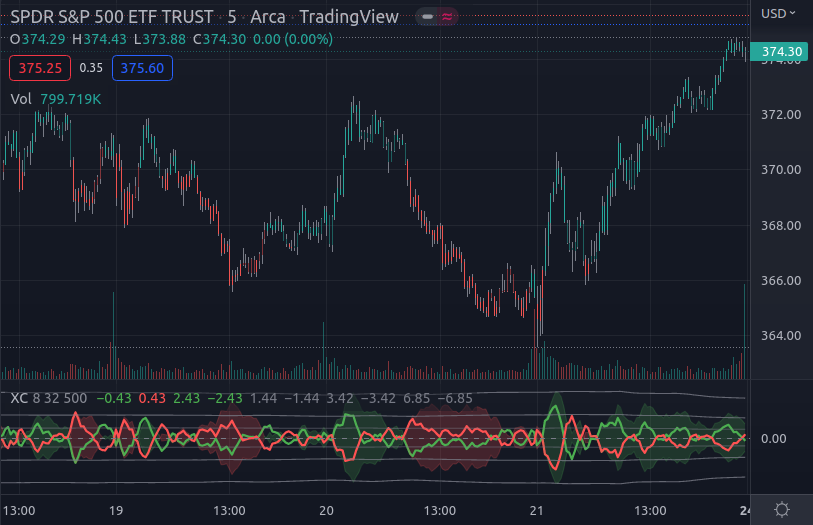The width and height of the screenshot is (813, 525).
Task: Click the L373.88 low value
Action: pyautogui.click(x=160, y=39)
